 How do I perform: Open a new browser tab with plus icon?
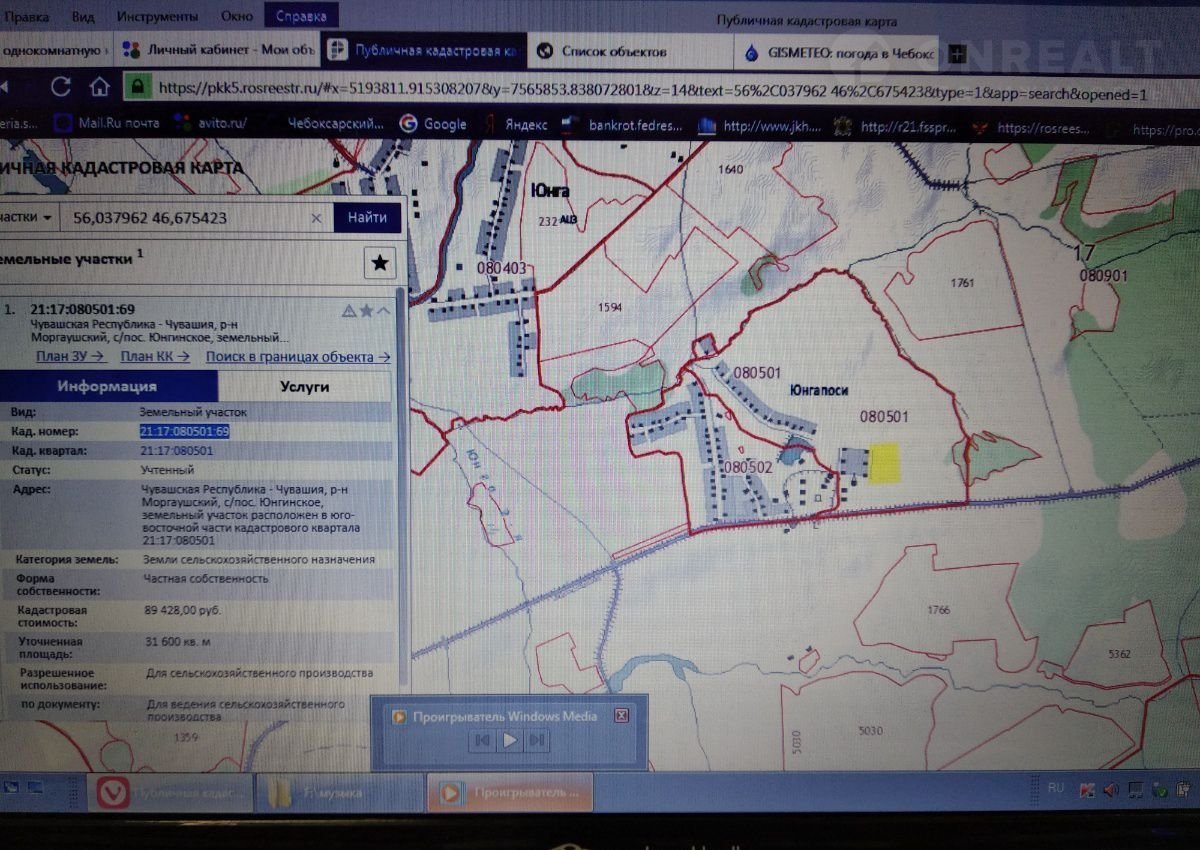(957, 52)
